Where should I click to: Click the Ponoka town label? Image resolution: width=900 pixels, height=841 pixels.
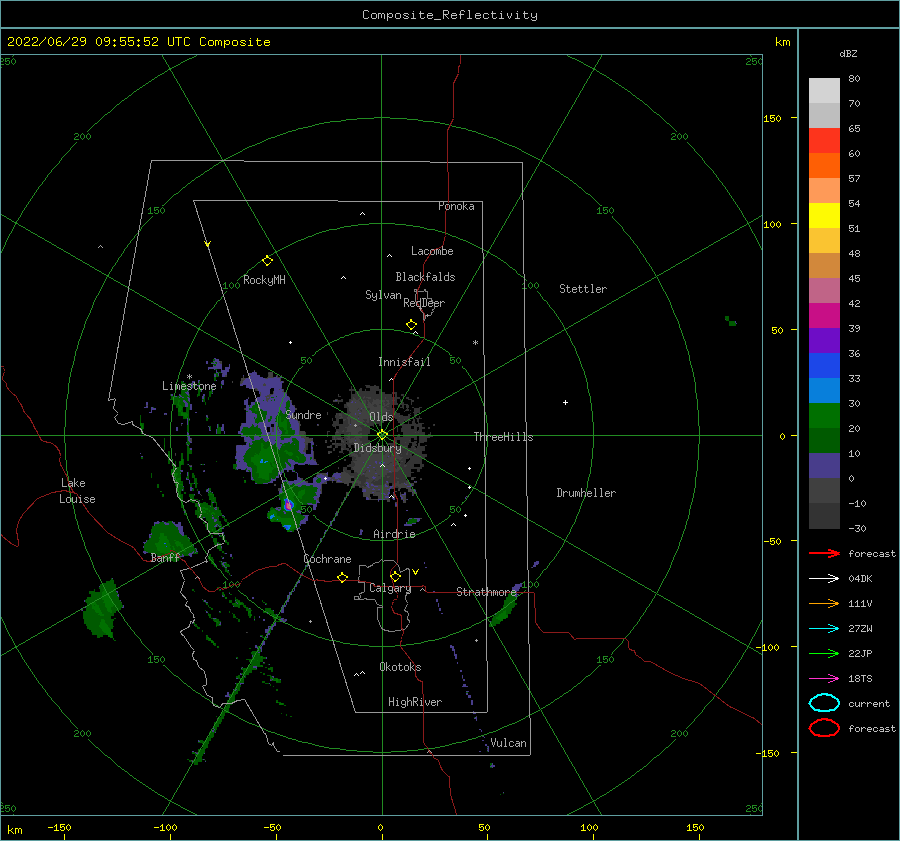point(456,206)
